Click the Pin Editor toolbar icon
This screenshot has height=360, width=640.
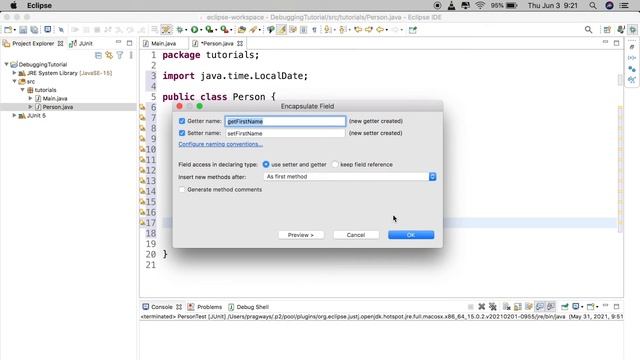(x=413, y=29)
